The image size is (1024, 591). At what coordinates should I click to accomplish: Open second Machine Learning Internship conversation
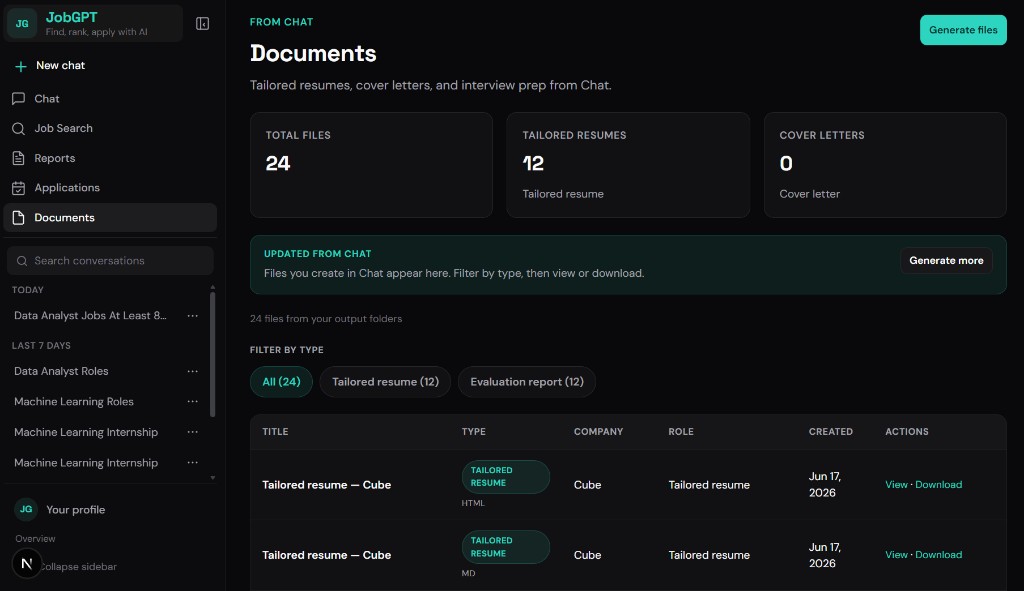tap(86, 462)
